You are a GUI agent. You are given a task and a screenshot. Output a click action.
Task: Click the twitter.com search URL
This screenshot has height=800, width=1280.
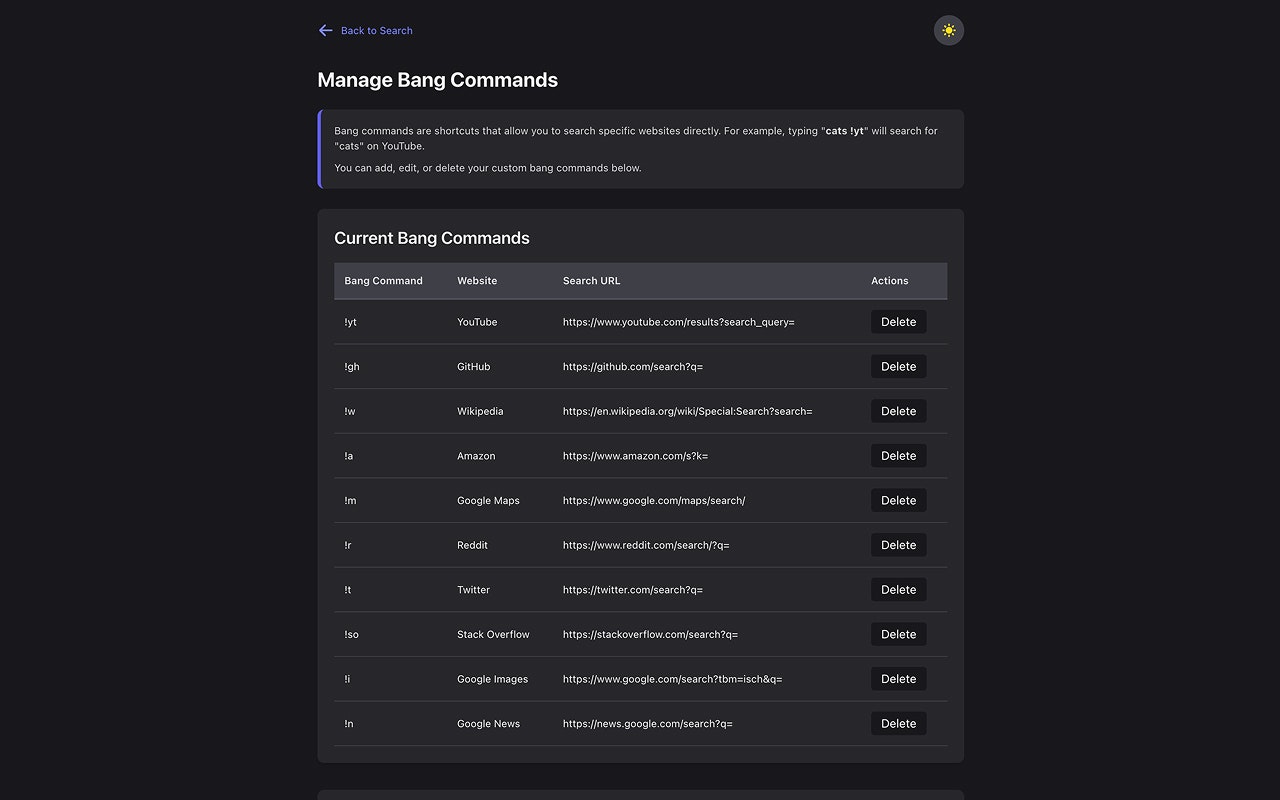(x=633, y=590)
